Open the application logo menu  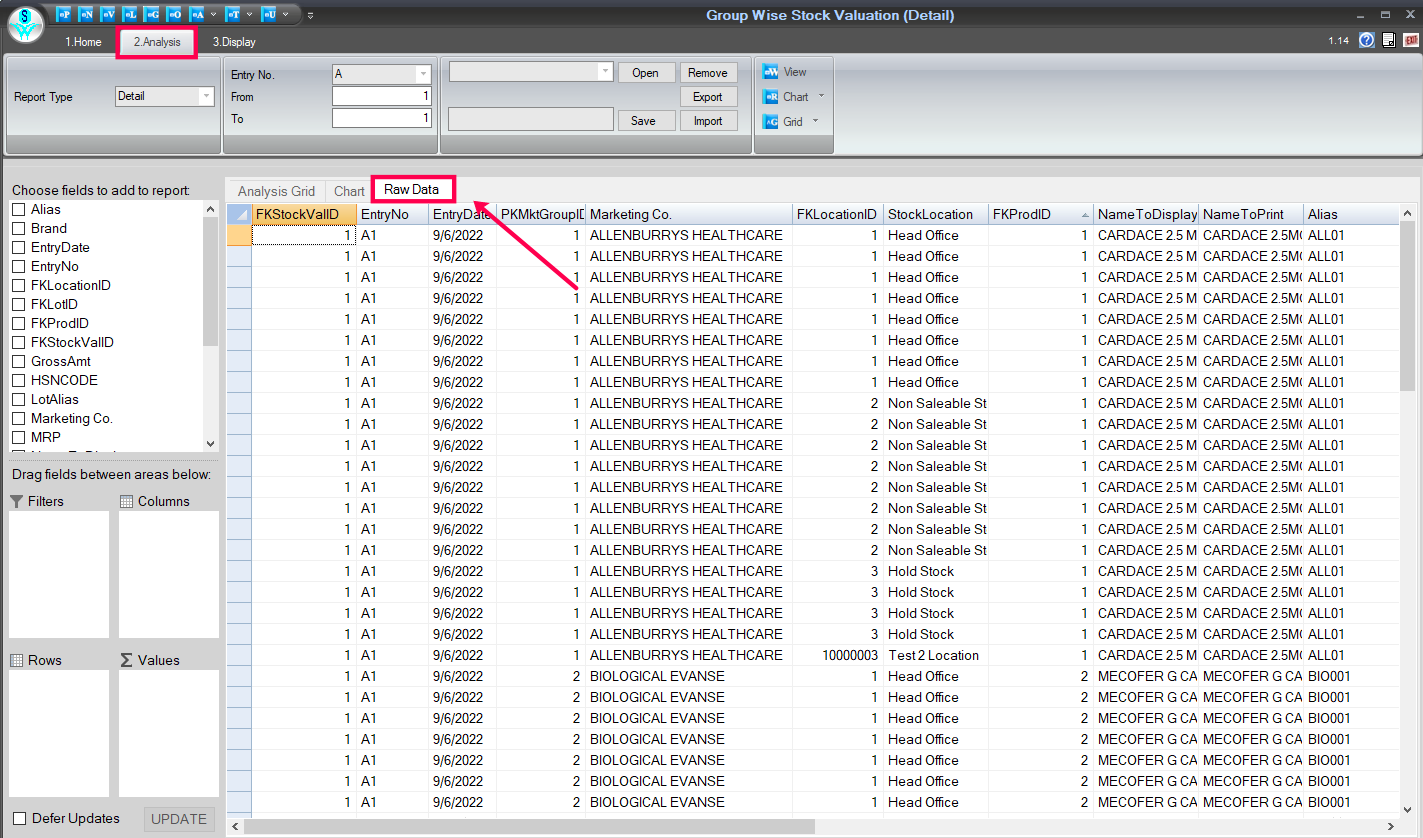26,24
